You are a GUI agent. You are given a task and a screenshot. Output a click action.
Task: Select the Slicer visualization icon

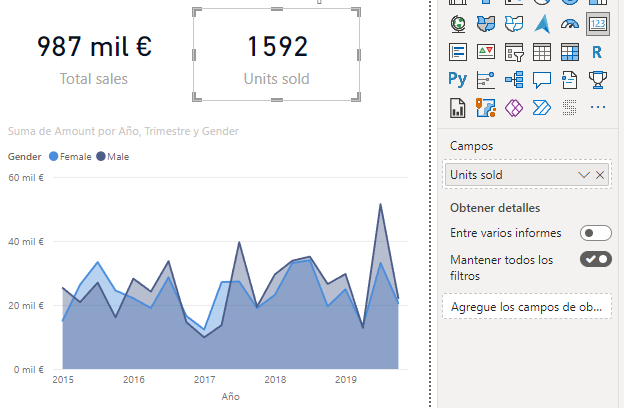[x=514, y=51]
